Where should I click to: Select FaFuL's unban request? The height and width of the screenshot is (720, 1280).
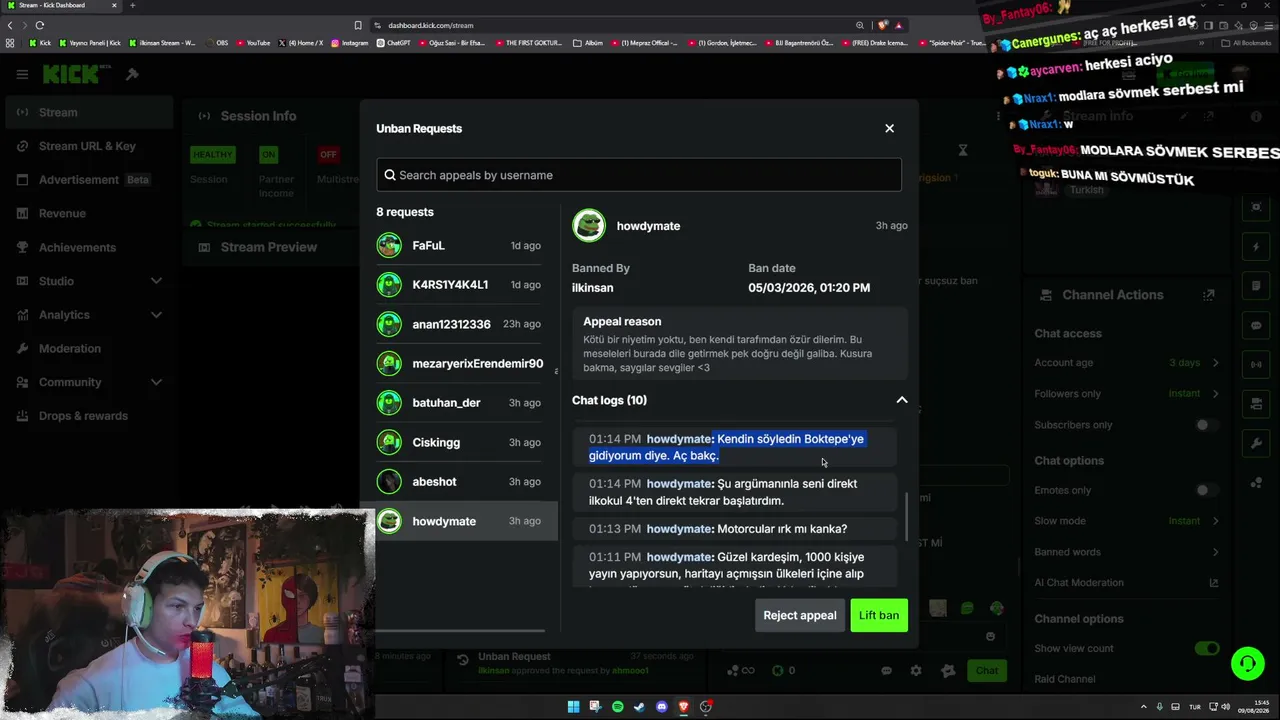(460, 245)
